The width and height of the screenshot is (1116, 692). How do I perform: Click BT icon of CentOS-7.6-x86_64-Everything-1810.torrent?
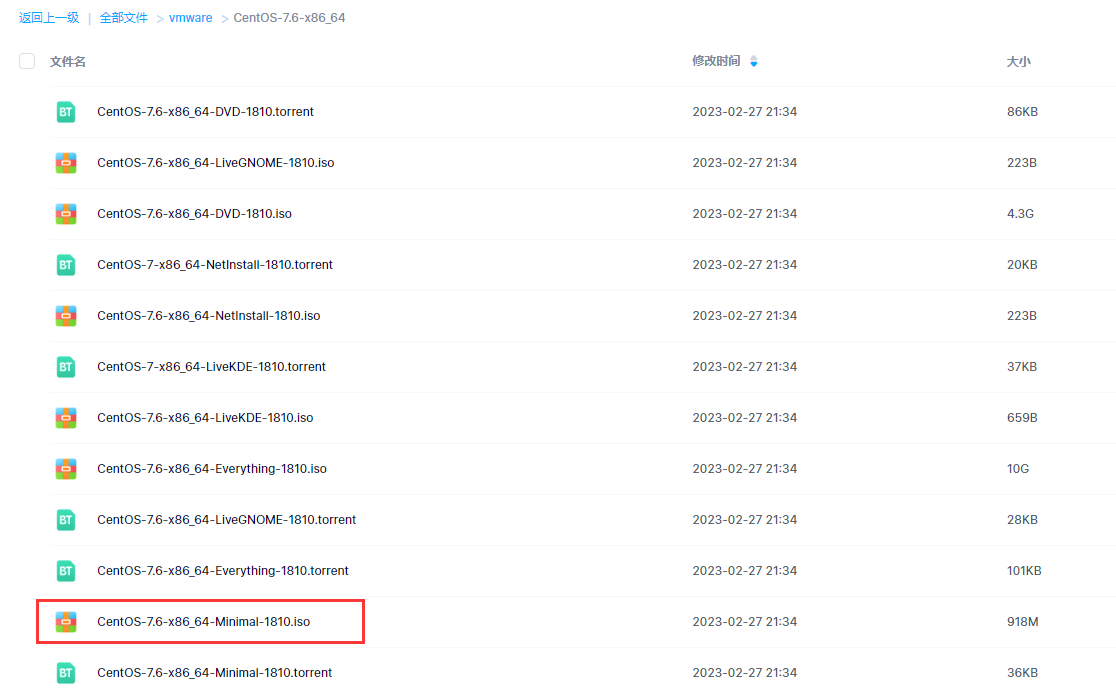point(66,571)
